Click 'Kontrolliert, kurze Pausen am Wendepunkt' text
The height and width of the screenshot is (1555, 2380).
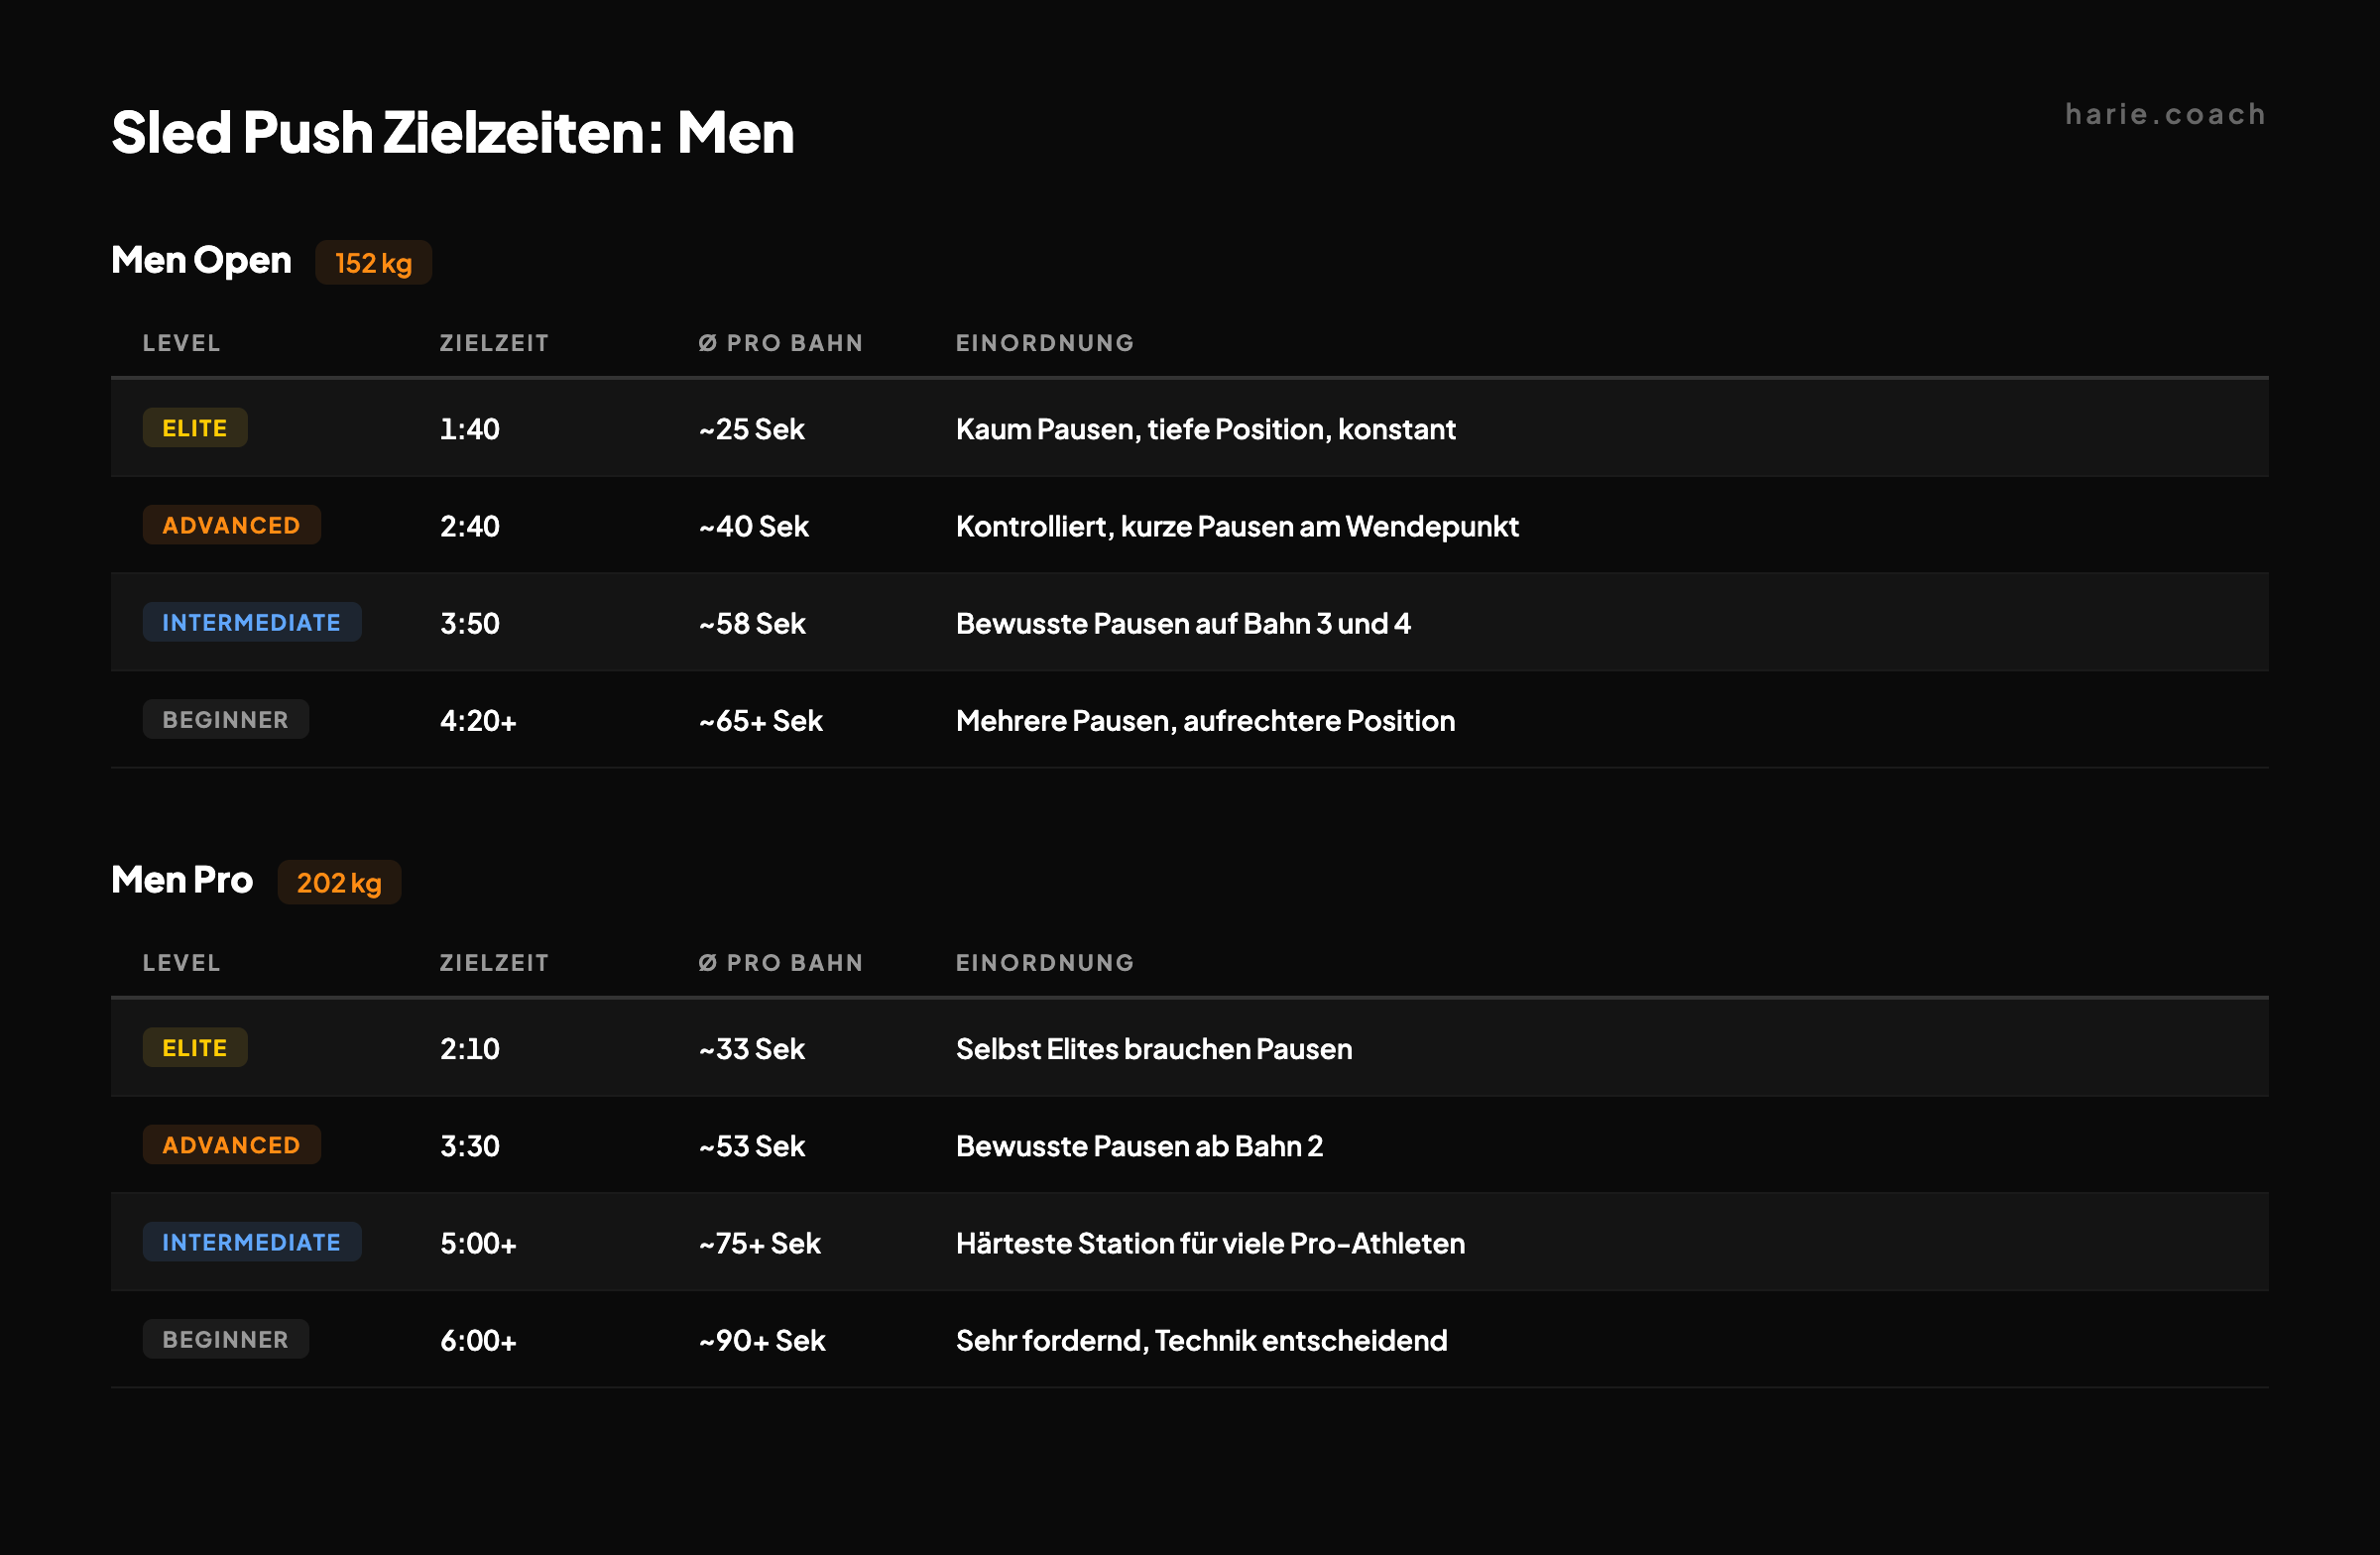click(x=1237, y=526)
